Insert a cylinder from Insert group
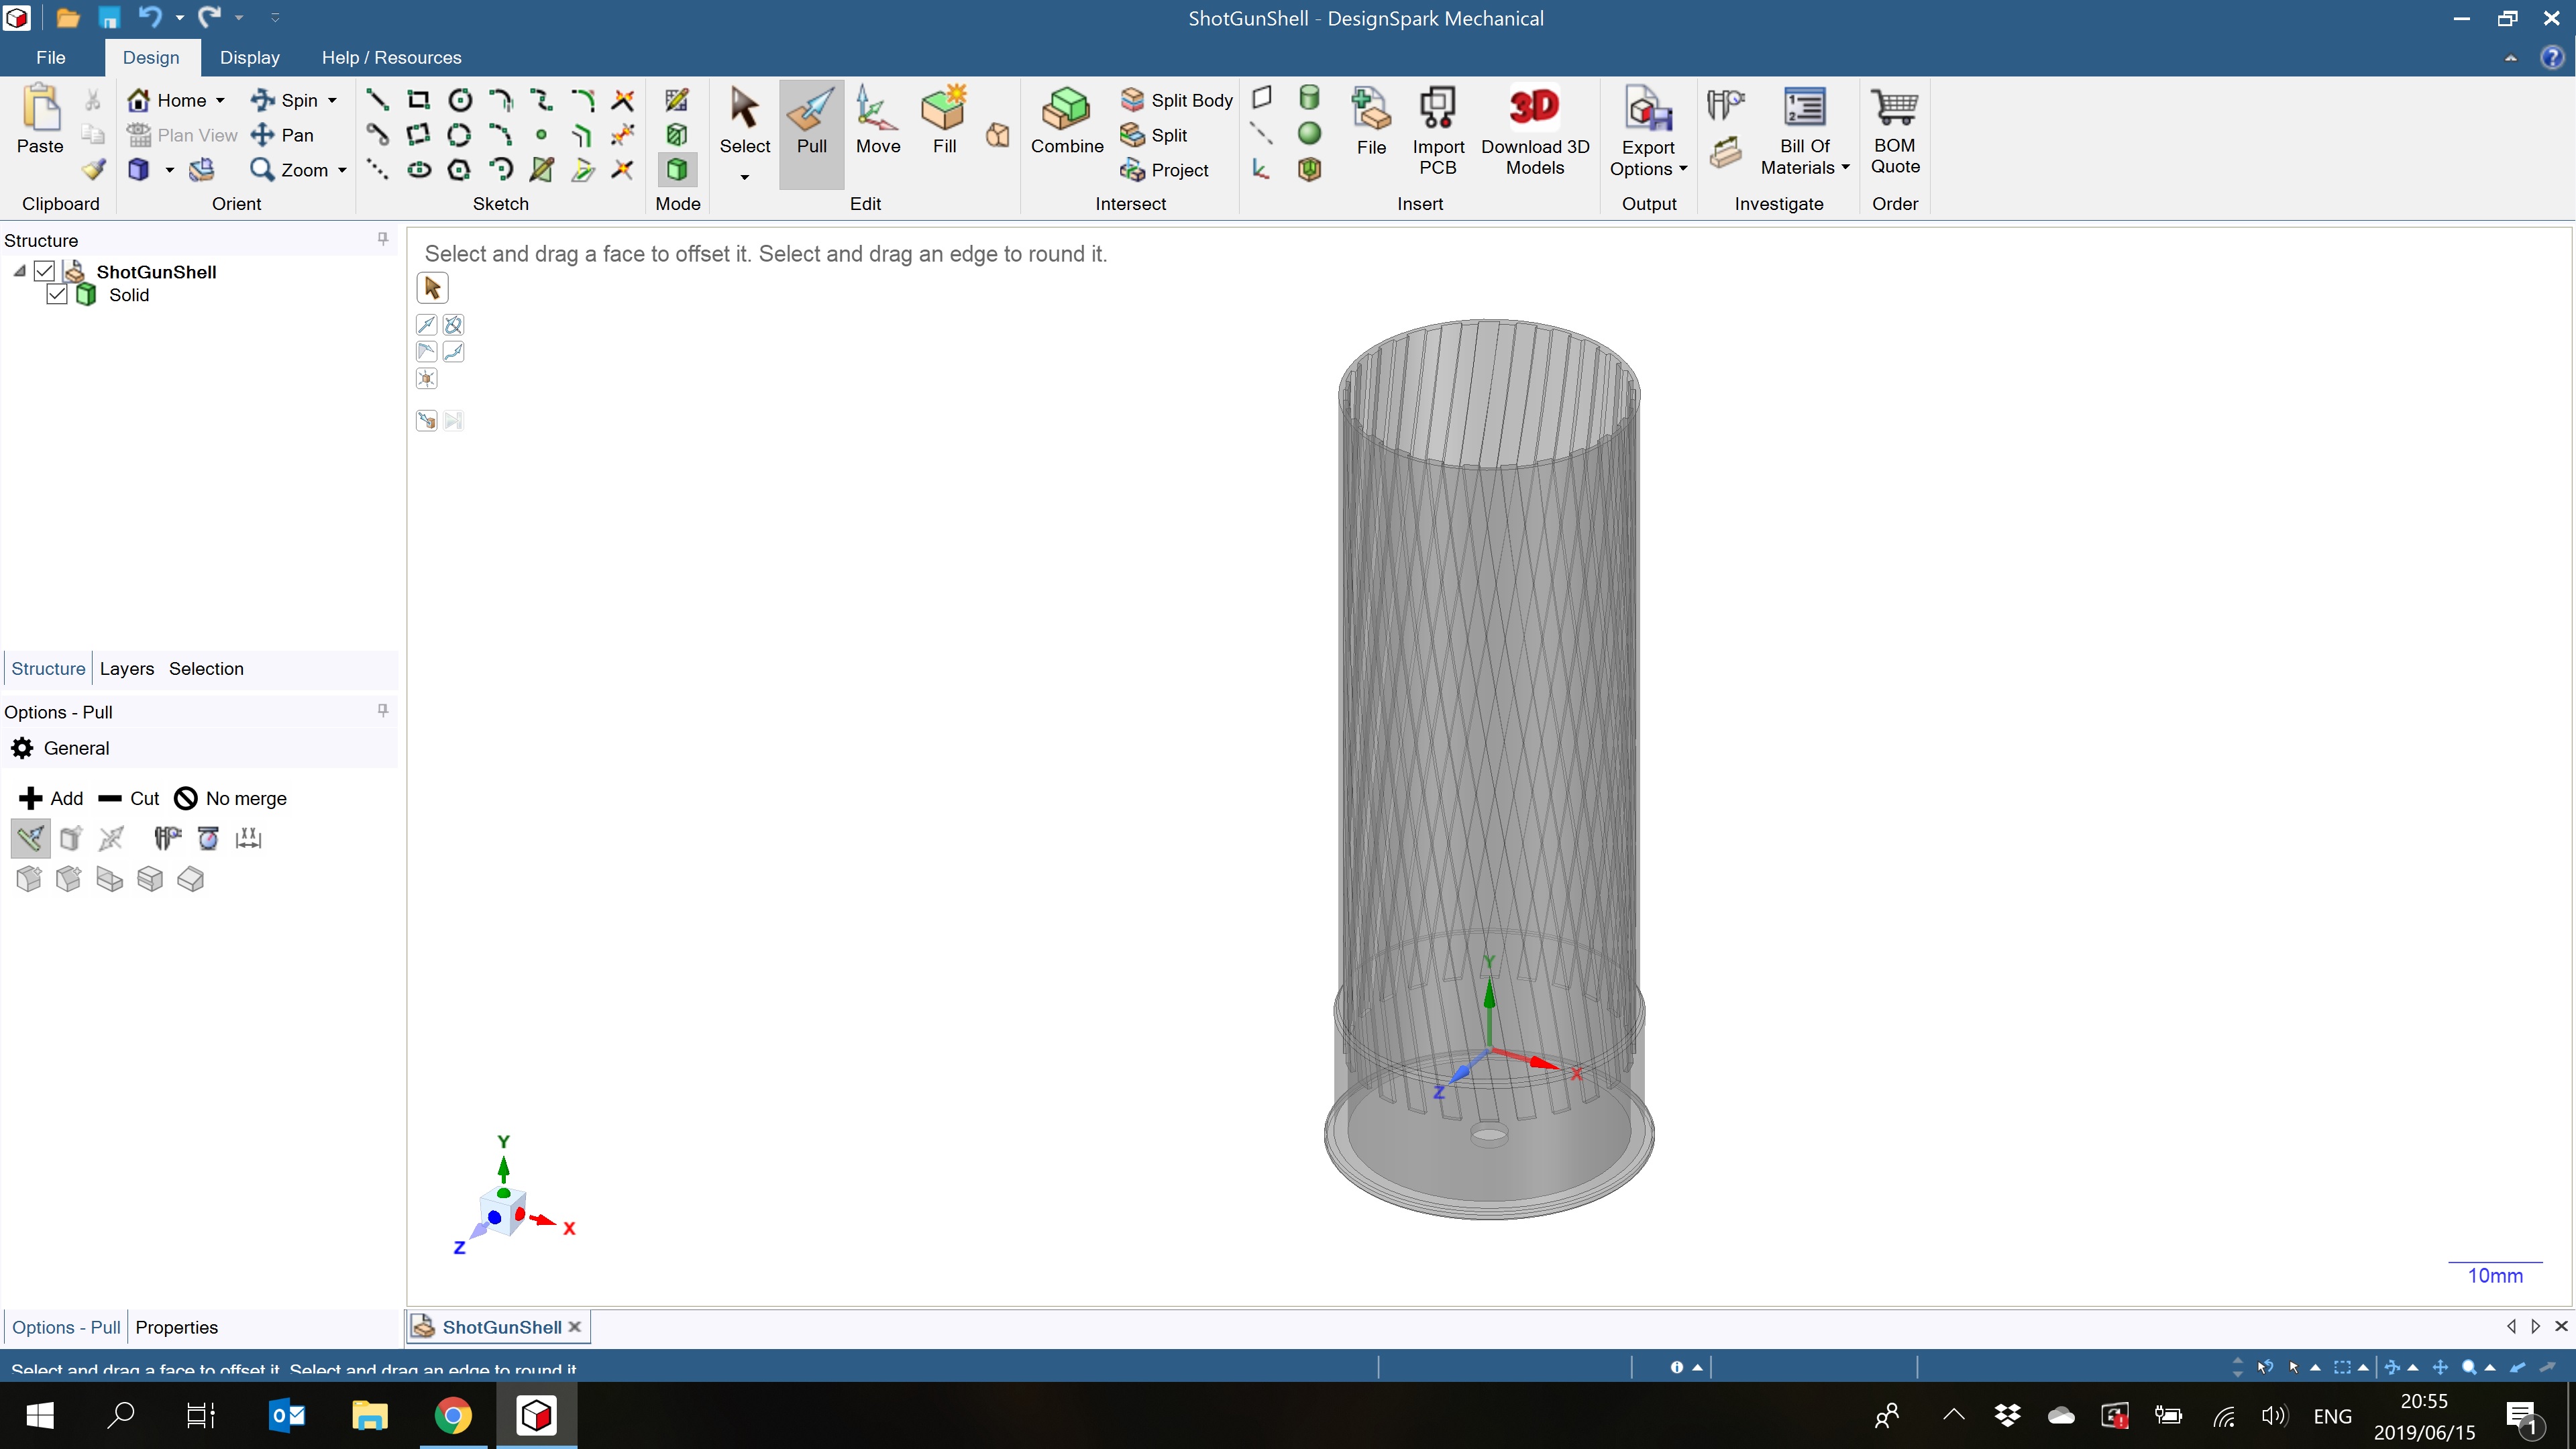 coord(1309,97)
